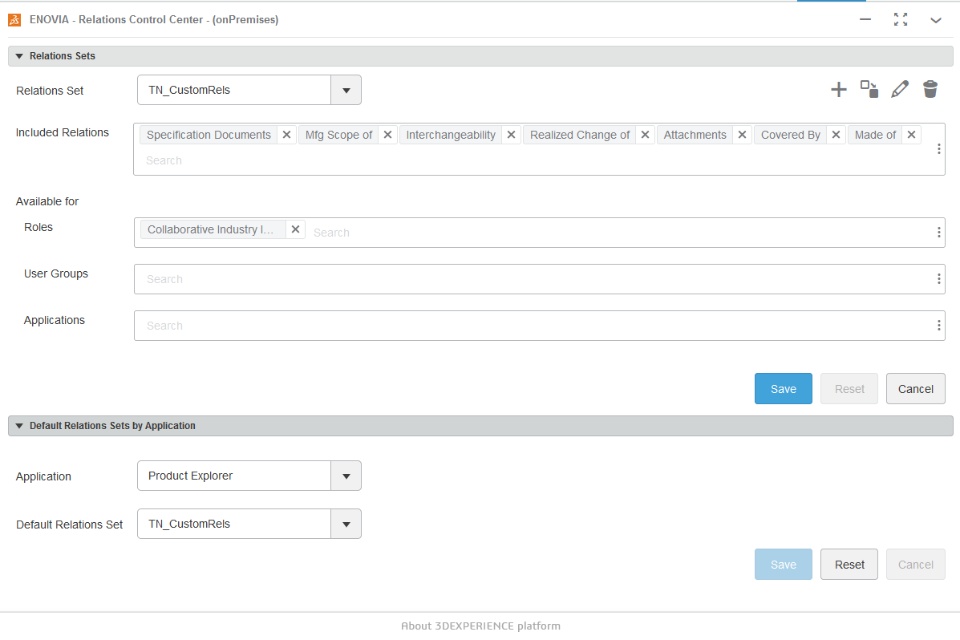960x640 pixels.
Task: Open the Application dropdown showing Product Explorer
Action: [346, 476]
